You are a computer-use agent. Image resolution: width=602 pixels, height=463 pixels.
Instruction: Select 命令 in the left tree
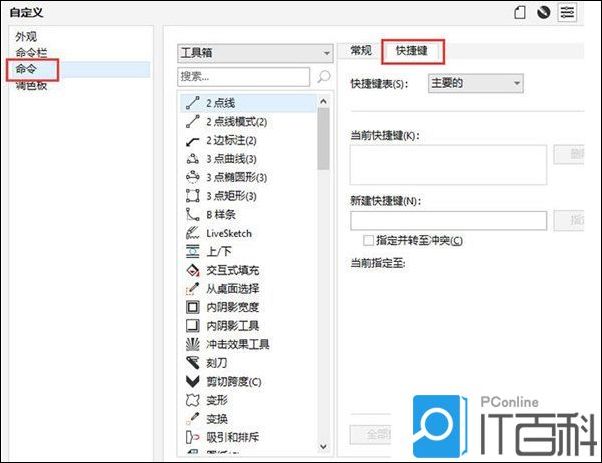click(26, 69)
